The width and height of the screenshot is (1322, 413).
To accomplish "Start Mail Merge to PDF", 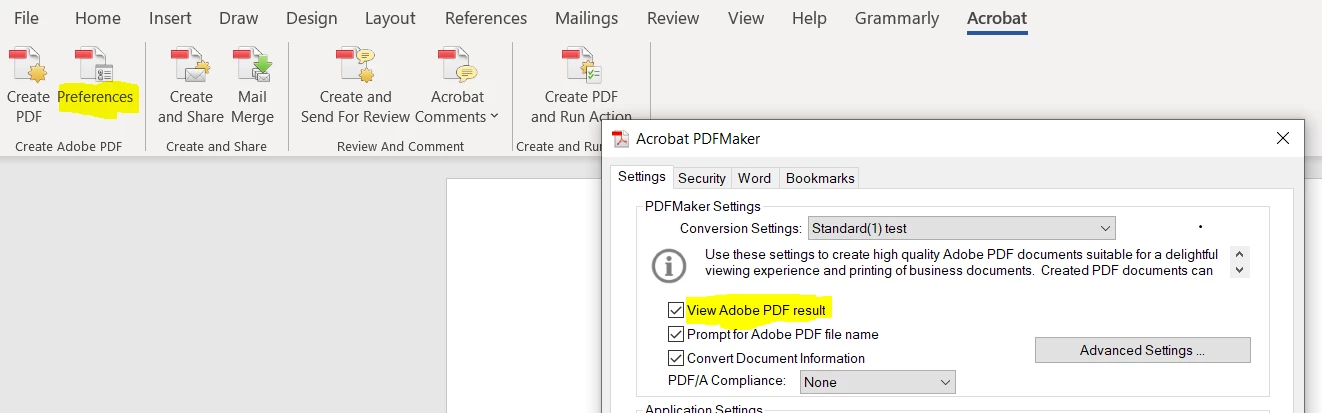I will (252, 87).
